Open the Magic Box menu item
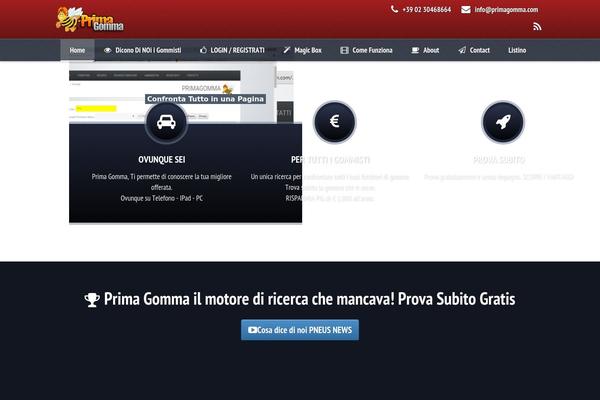 [302, 50]
